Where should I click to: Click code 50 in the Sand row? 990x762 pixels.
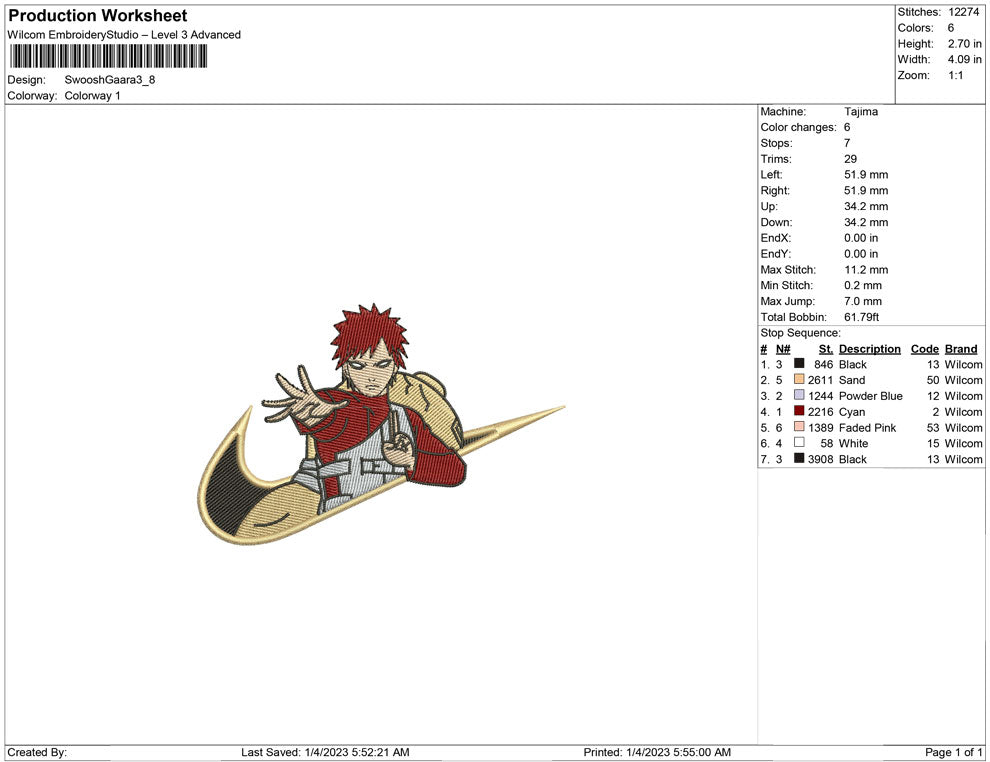pos(933,380)
